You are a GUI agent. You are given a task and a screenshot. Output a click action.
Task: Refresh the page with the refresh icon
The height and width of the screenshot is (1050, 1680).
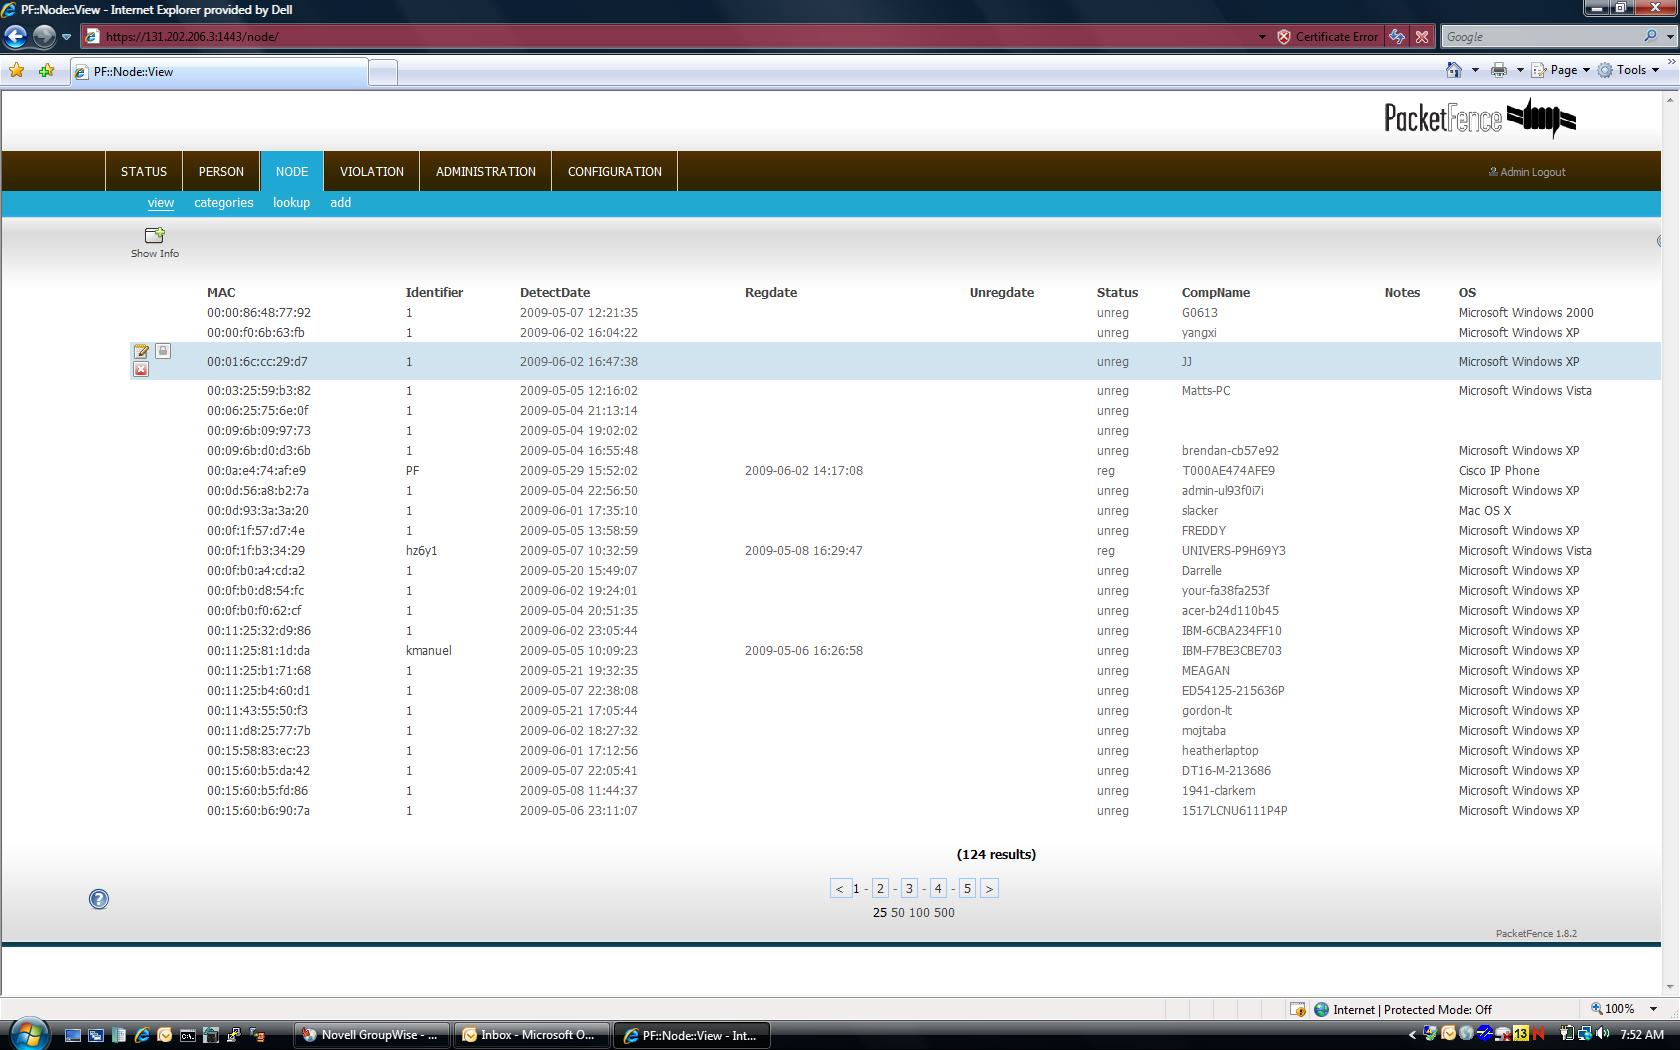click(1396, 37)
